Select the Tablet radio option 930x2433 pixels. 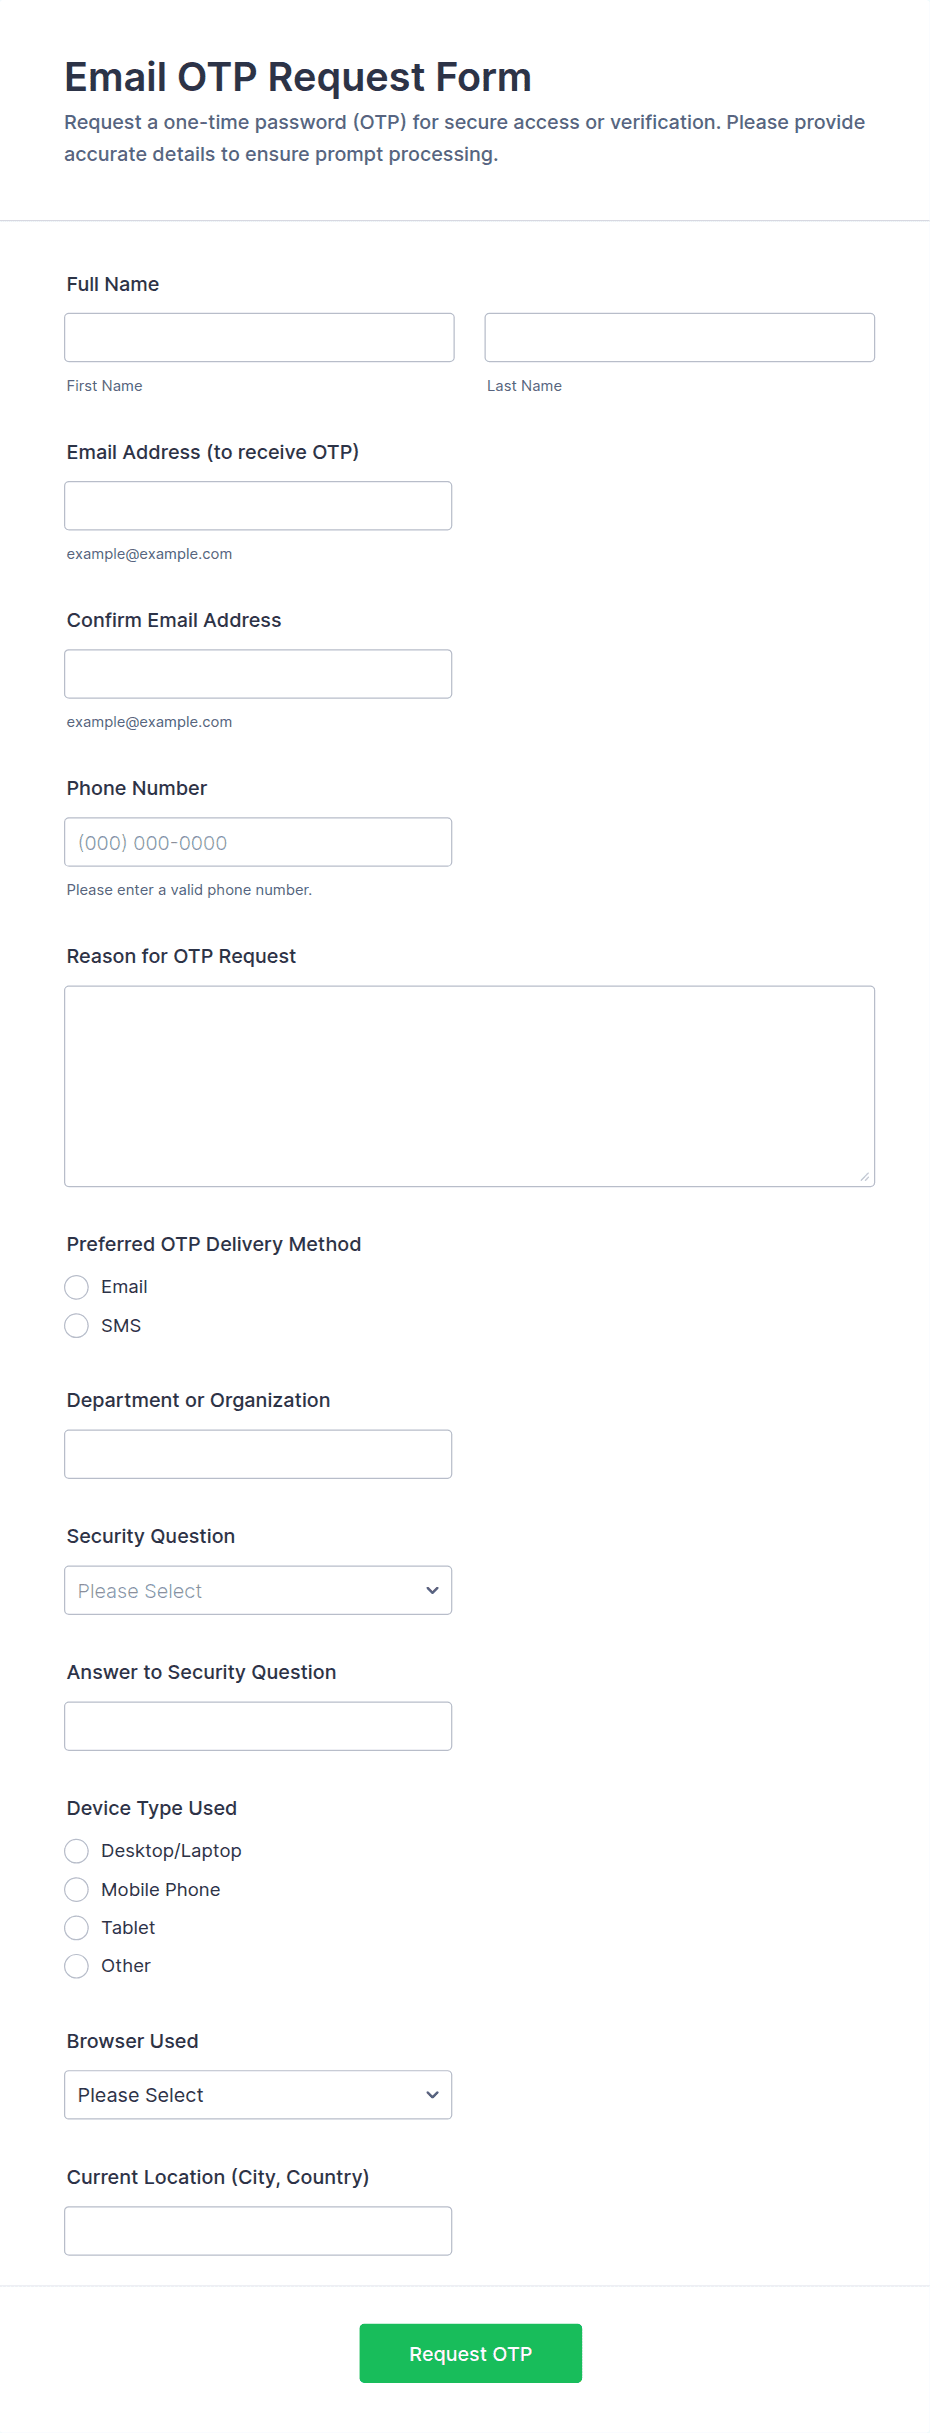(77, 1928)
